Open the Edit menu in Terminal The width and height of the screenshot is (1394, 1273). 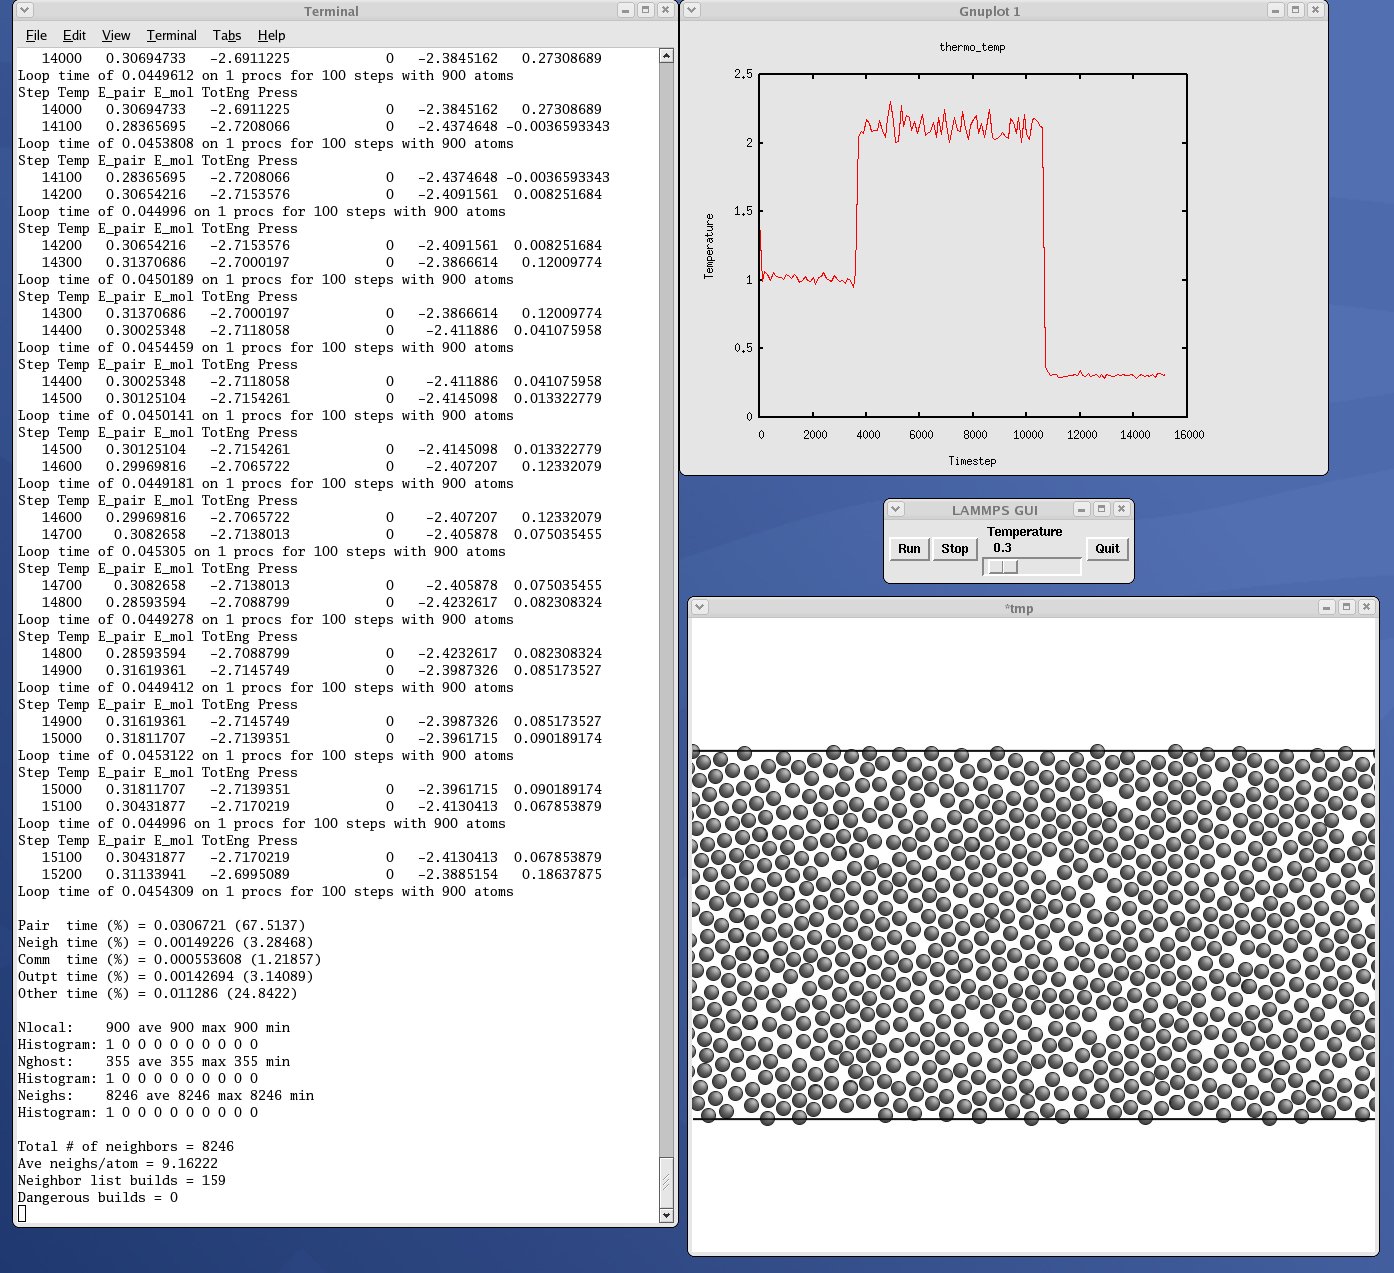coord(74,35)
